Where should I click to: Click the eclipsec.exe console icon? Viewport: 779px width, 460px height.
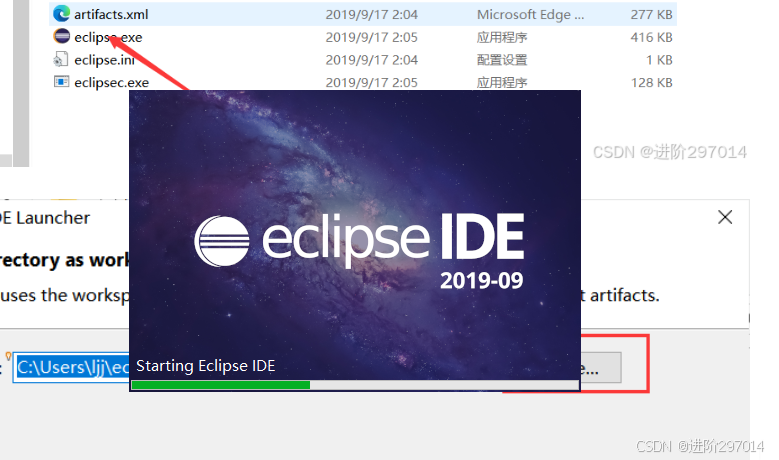tap(61, 81)
